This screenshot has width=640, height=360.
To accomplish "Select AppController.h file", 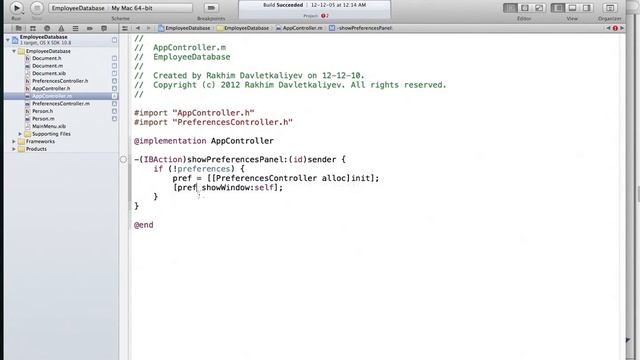I will tap(51, 89).
